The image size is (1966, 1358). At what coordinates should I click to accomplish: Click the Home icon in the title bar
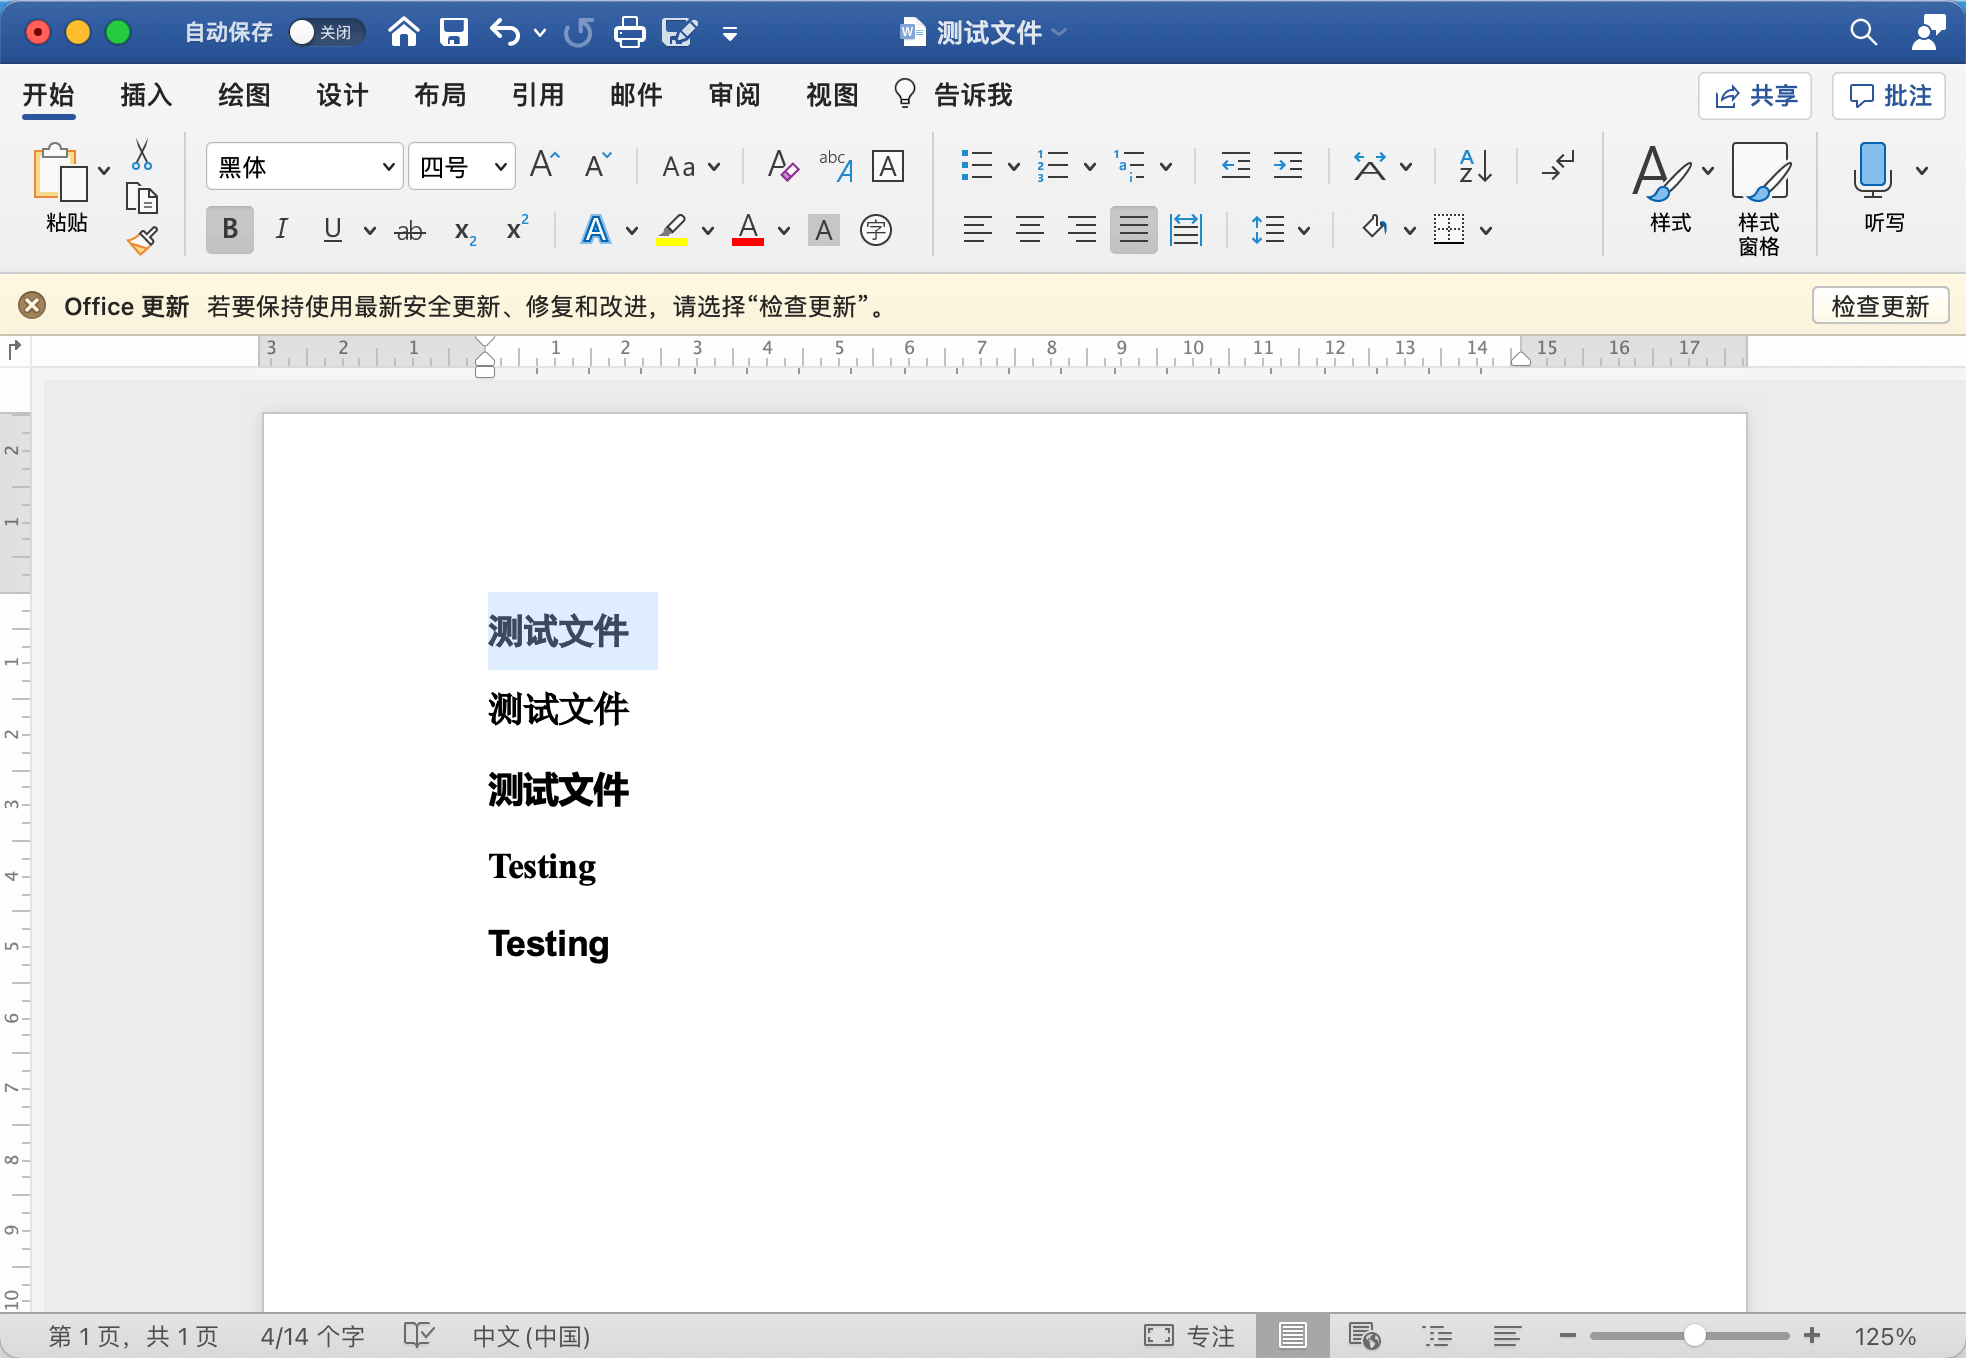(404, 32)
